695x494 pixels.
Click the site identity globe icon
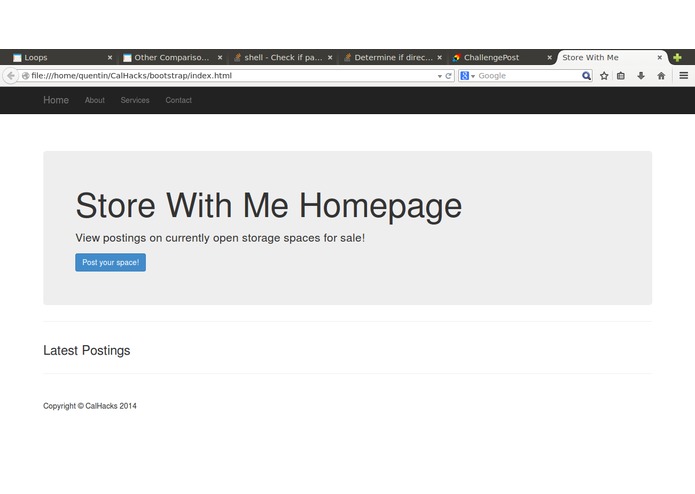(25, 76)
